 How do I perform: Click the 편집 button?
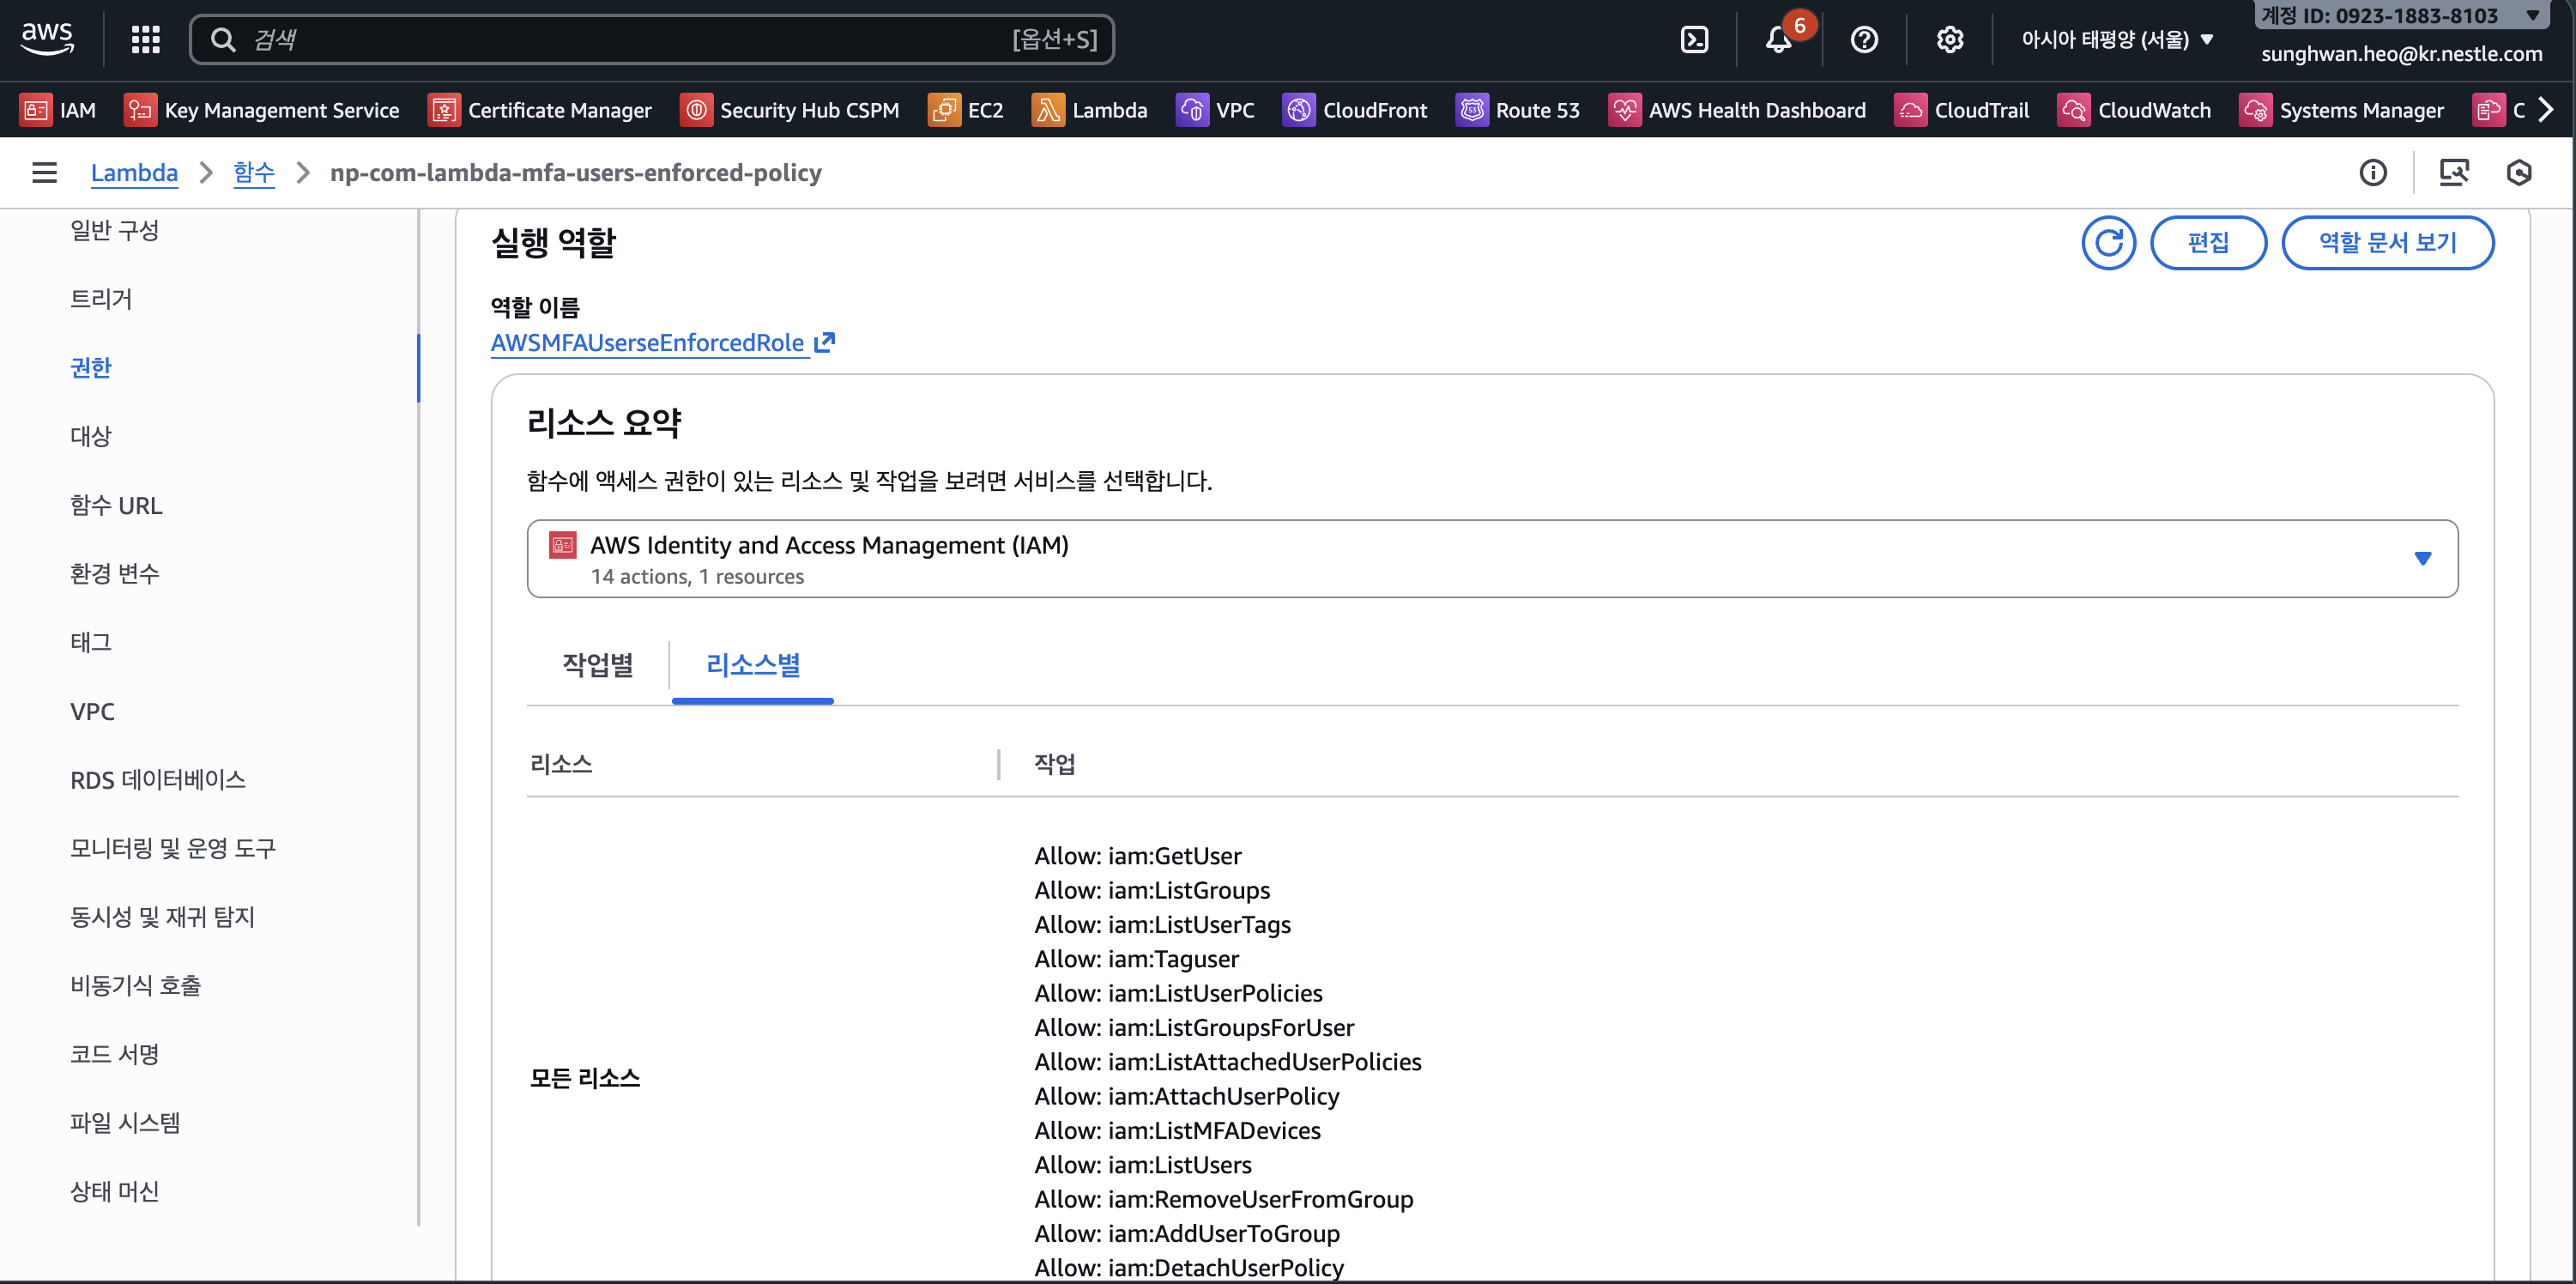point(2207,242)
